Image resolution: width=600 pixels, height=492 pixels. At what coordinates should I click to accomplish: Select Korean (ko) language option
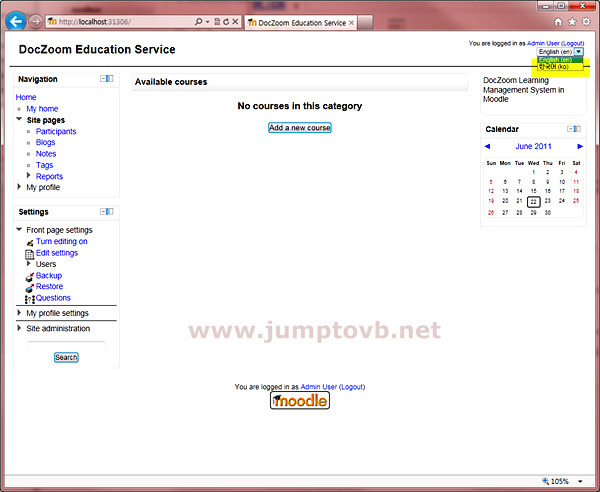[560, 67]
